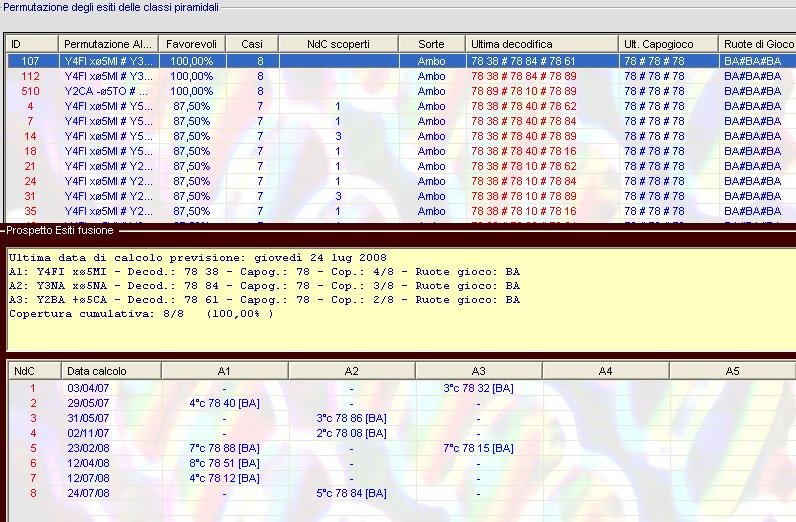Click result 7°c 78 88 [BA]
This screenshot has width=796, height=522.
(224, 448)
